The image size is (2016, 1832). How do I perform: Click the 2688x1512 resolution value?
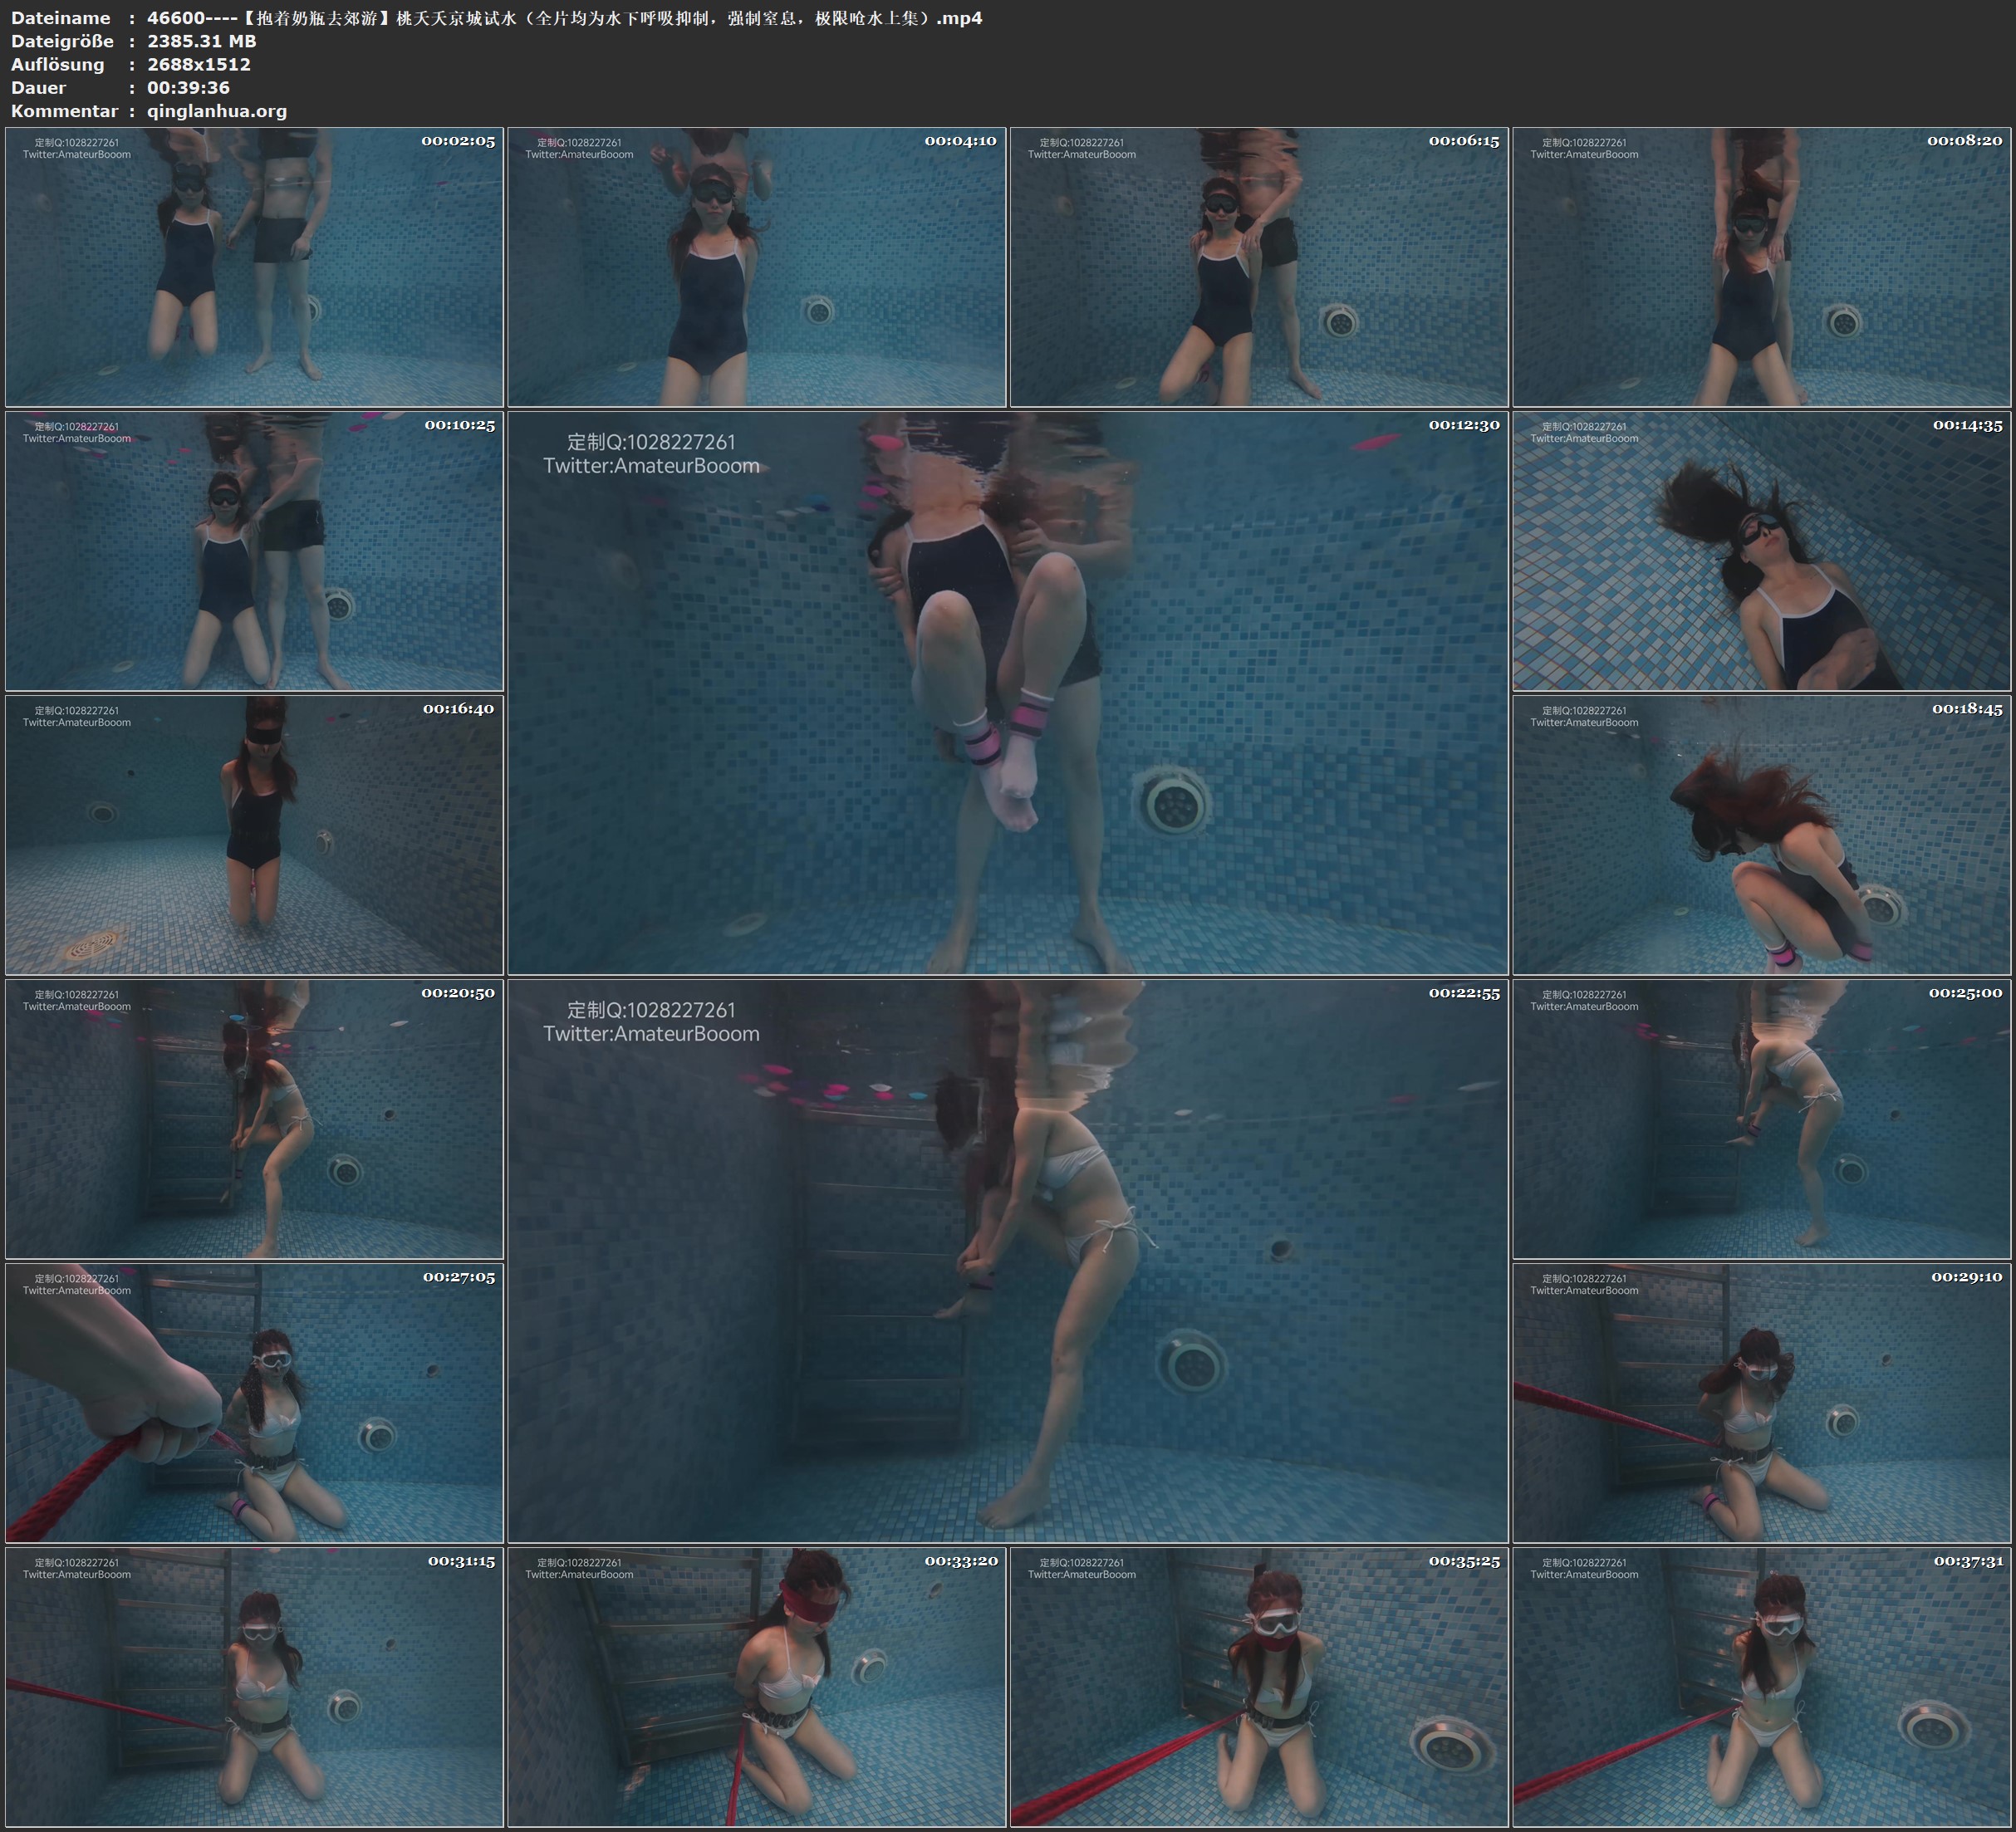(199, 64)
